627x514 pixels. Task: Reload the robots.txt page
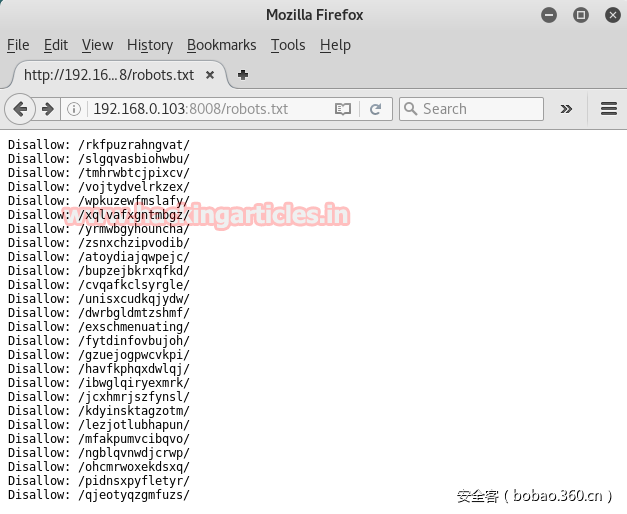point(375,109)
